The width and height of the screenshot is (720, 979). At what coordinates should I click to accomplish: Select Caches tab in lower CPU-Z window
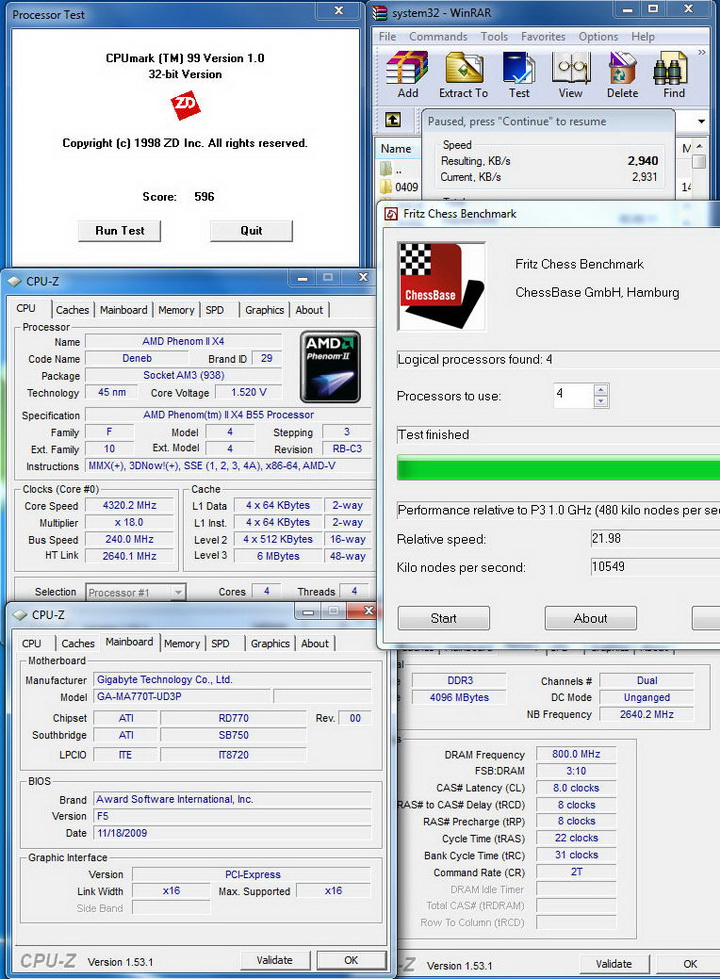pos(78,643)
